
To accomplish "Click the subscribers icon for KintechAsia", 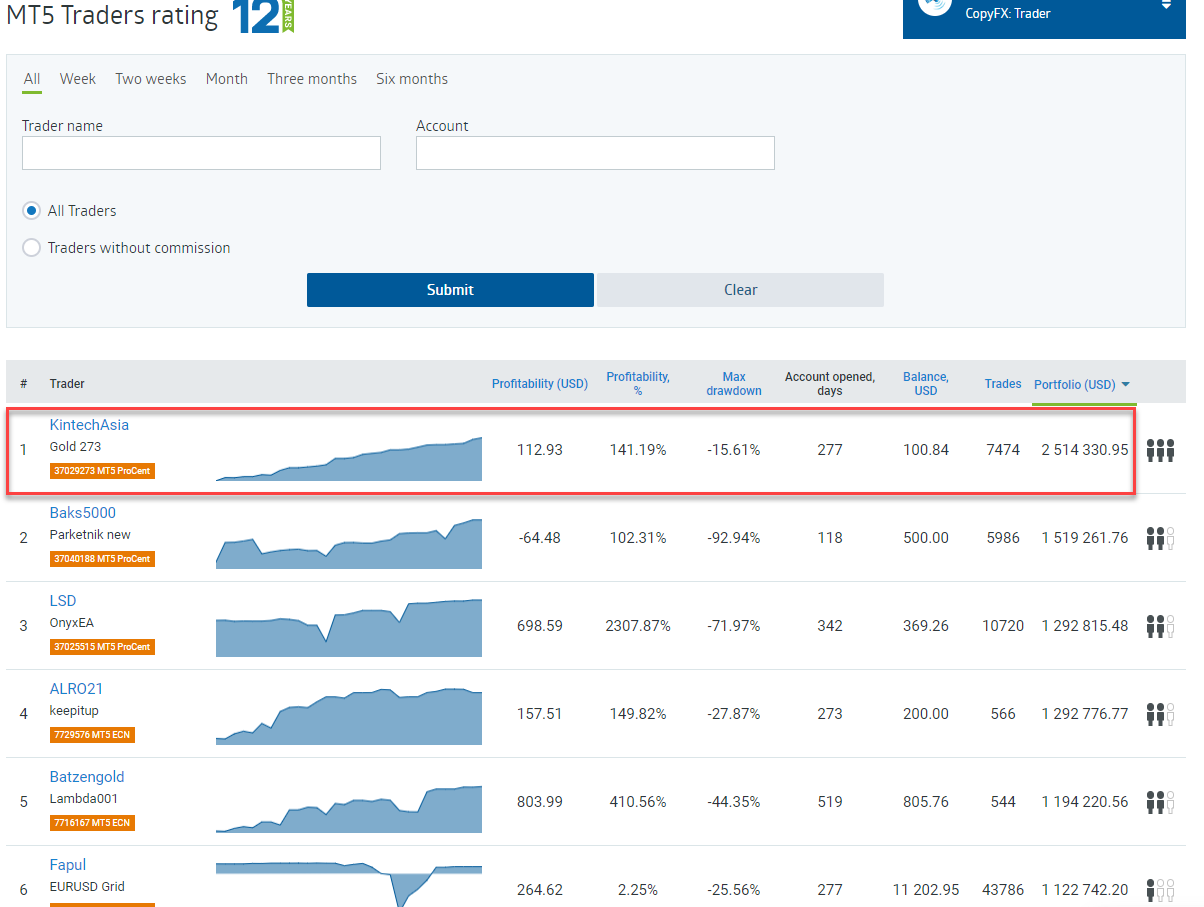I will (x=1159, y=450).
